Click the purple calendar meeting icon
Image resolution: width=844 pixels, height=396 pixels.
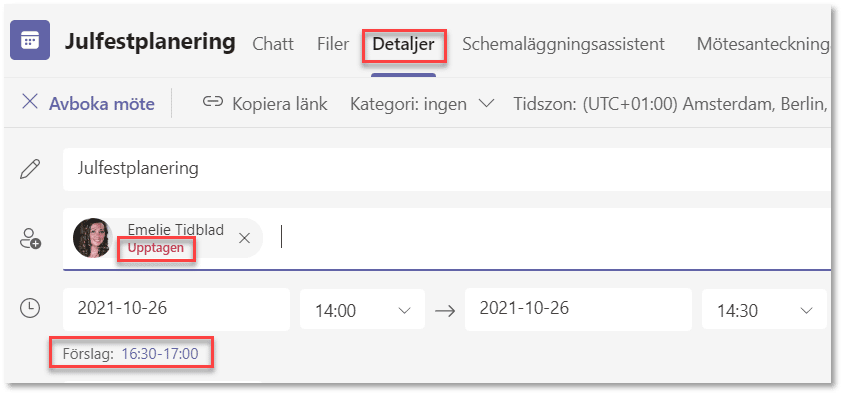coord(30,40)
